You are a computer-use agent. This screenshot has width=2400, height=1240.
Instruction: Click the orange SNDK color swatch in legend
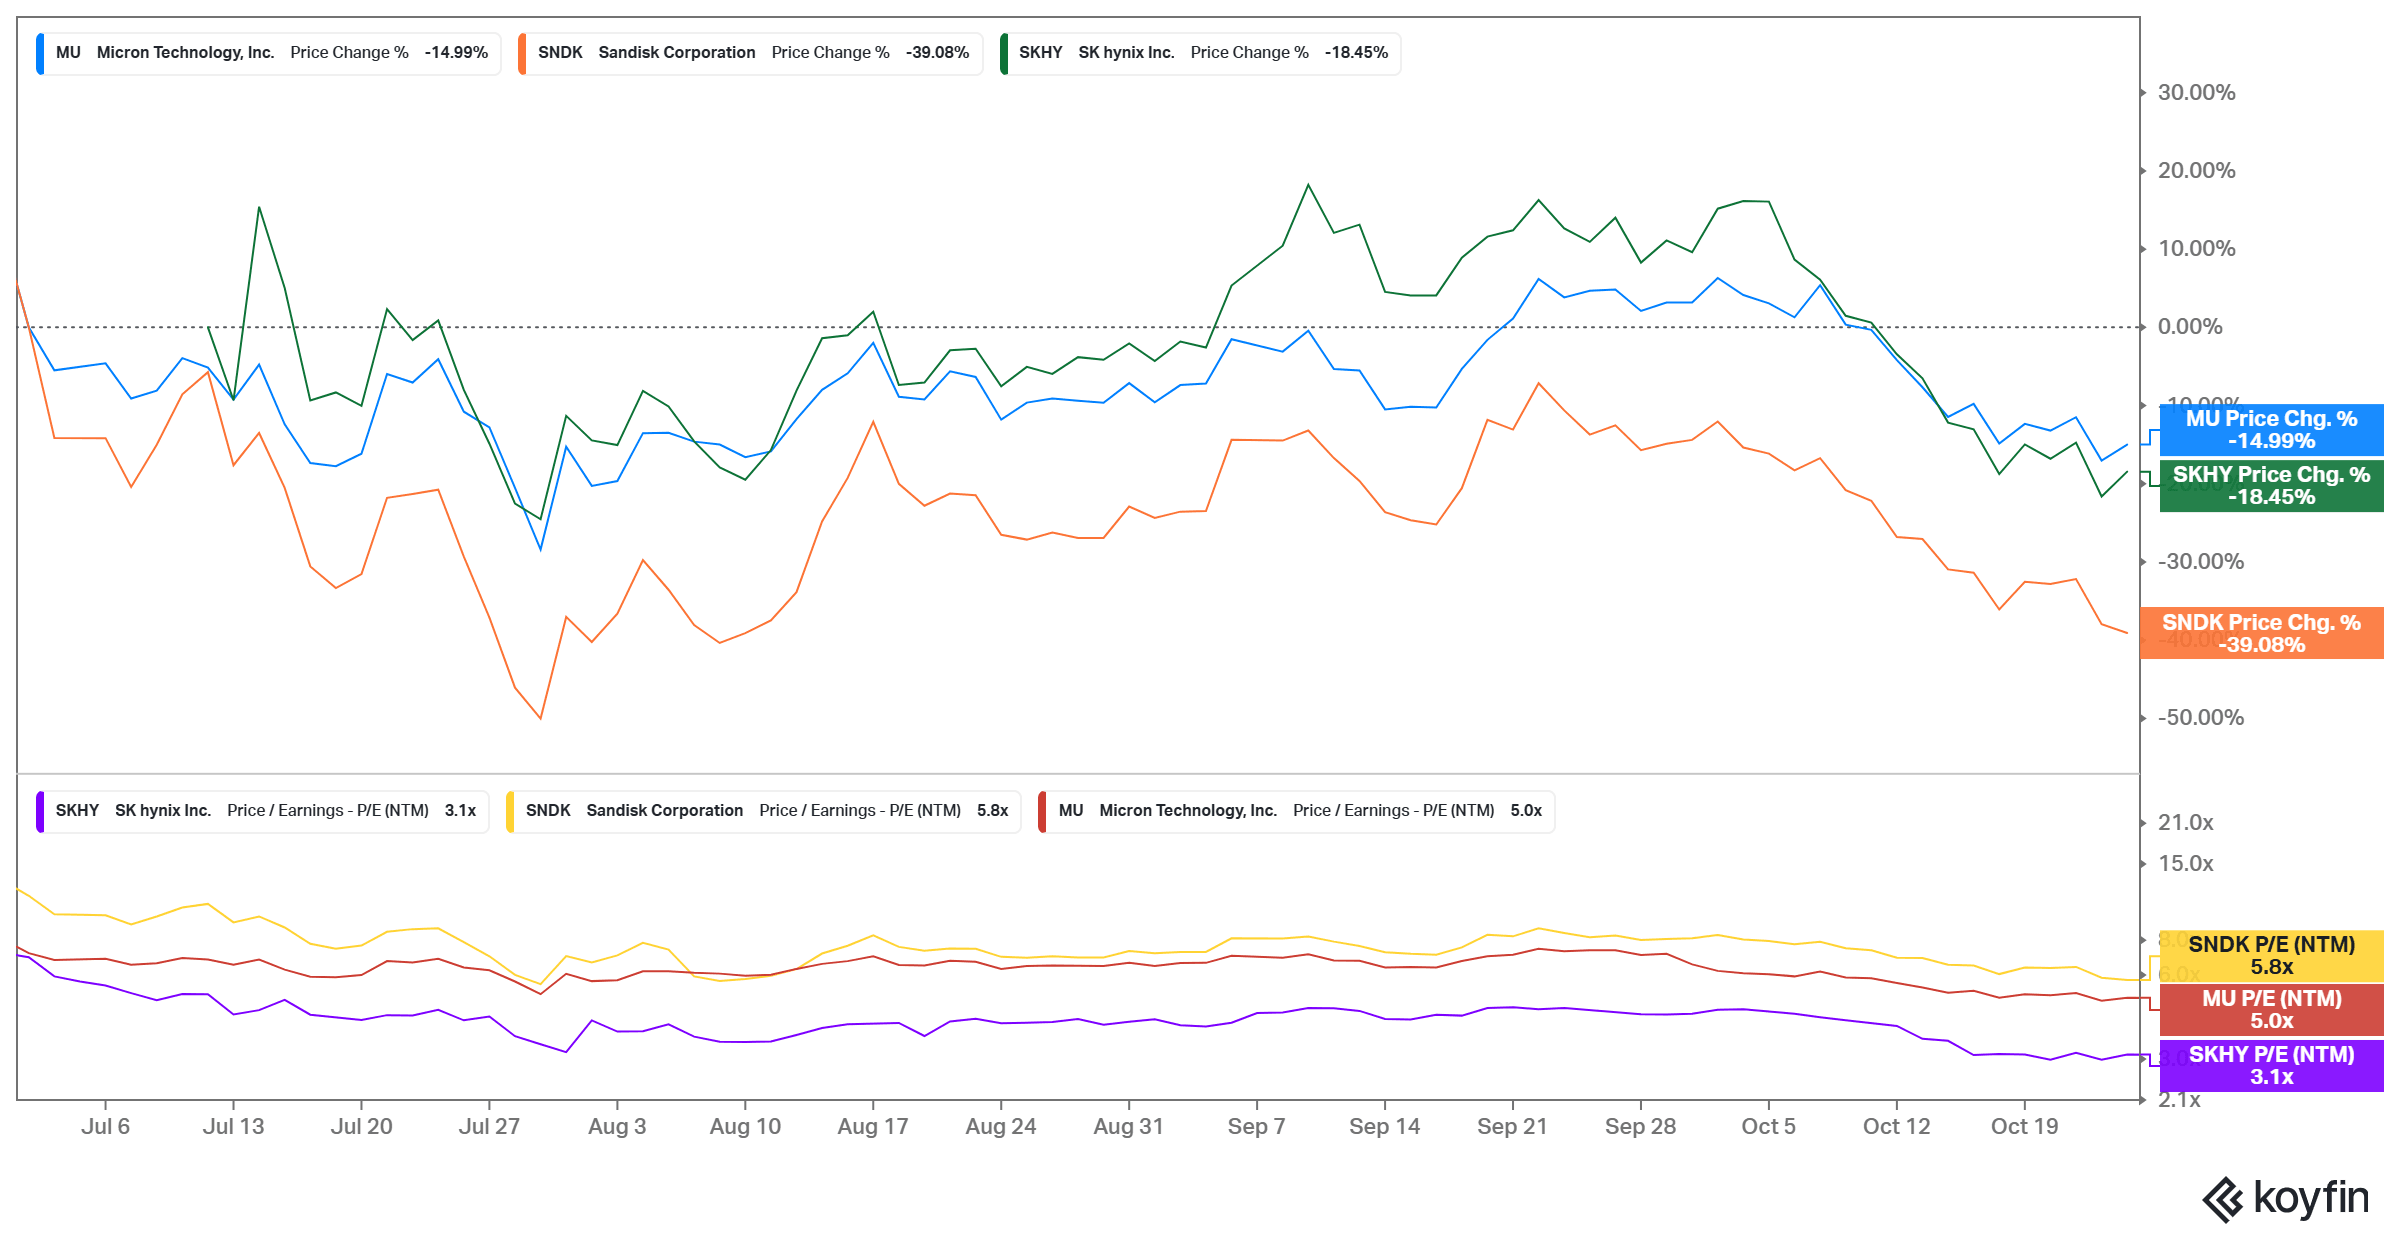(522, 53)
